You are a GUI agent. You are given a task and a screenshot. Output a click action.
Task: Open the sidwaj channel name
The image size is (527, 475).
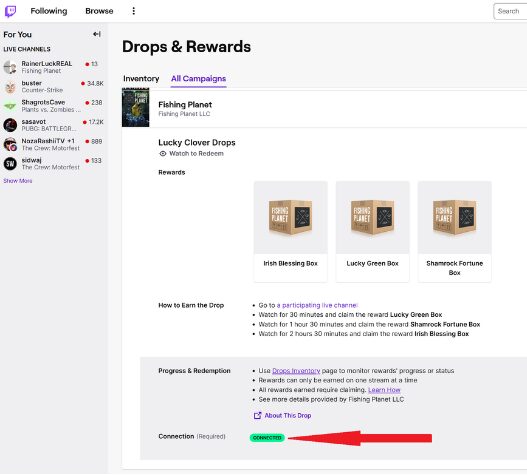click(x=32, y=160)
